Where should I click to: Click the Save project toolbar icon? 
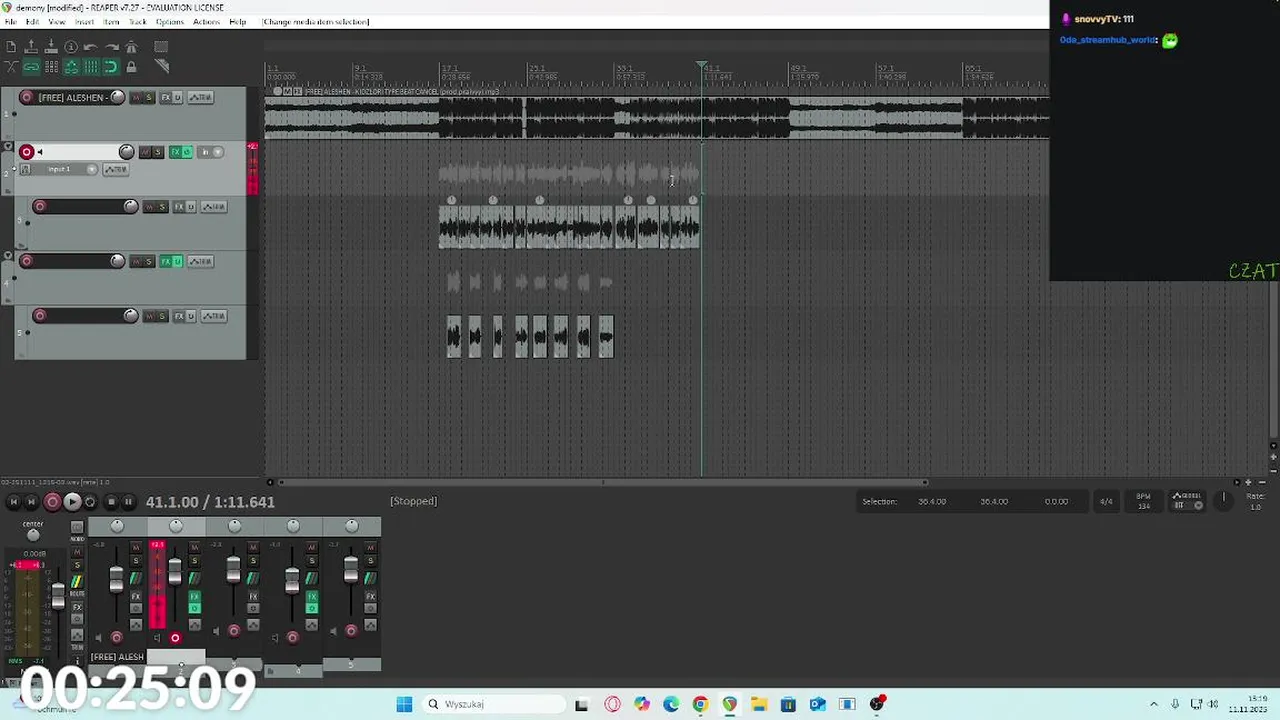51,47
